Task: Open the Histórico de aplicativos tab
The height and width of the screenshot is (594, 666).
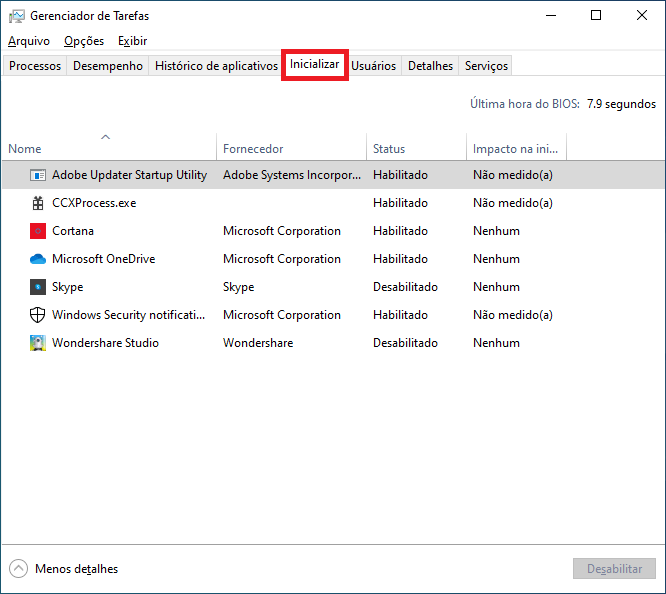Action: click(216, 66)
